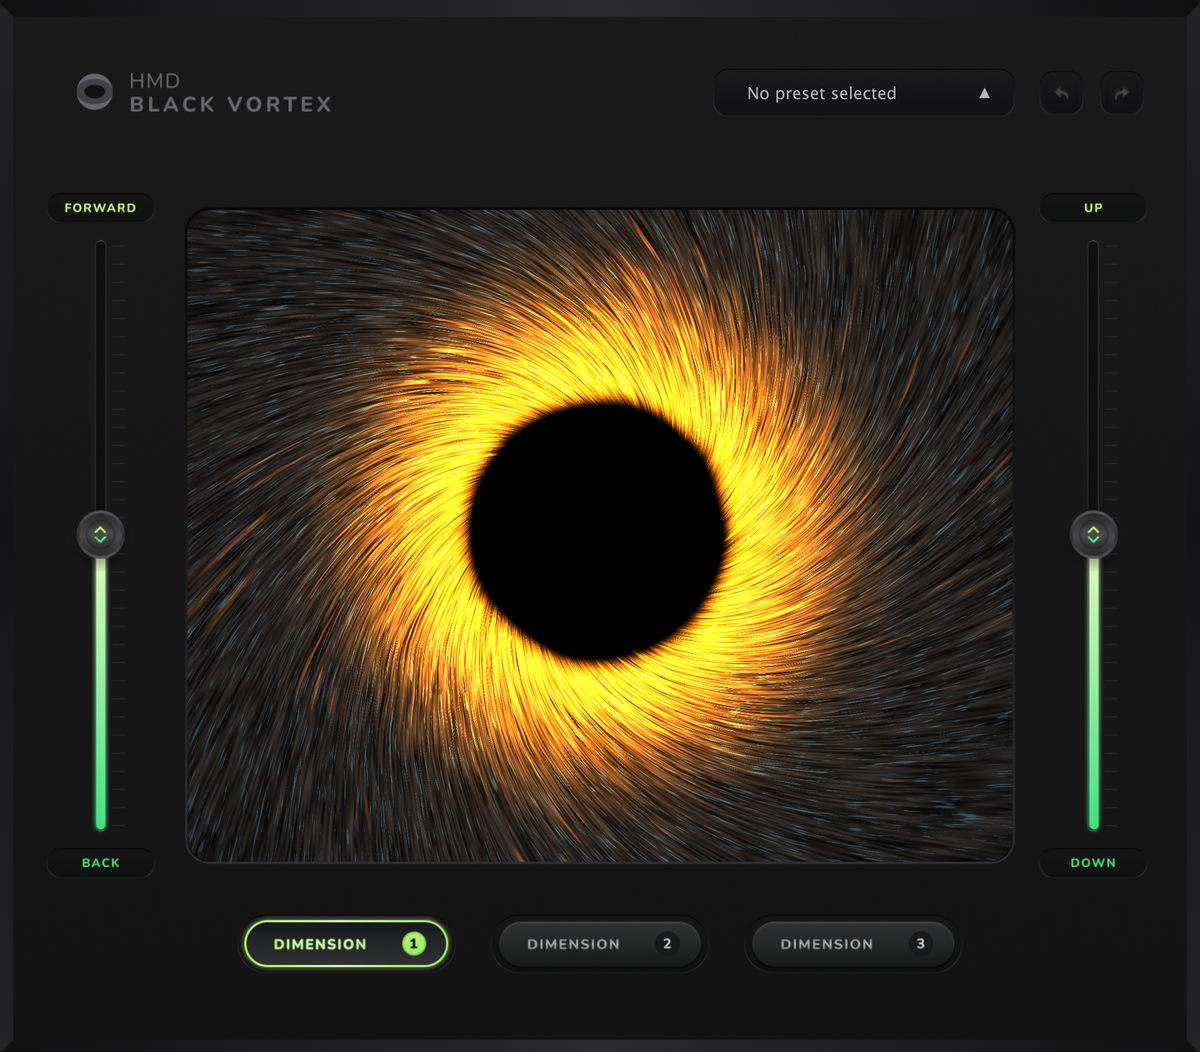Click the HMD Black Vortex logo icon
Image resolution: width=1200 pixels, height=1052 pixels.
coord(94,92)
